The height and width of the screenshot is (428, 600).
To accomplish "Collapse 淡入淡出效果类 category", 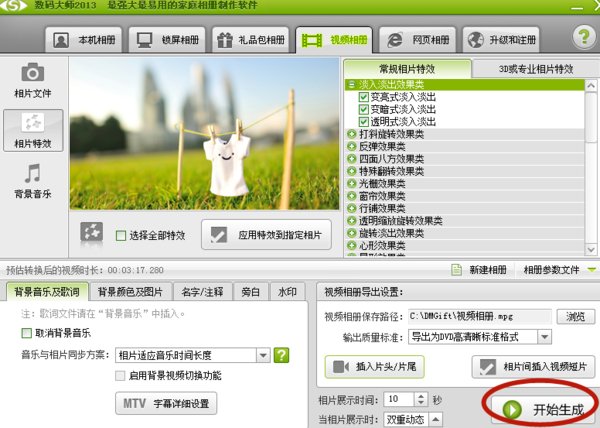I will [351, 85].
